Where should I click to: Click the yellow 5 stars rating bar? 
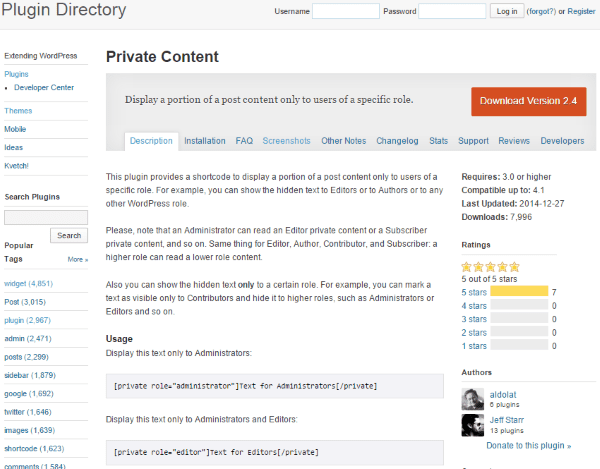point(518,291)
